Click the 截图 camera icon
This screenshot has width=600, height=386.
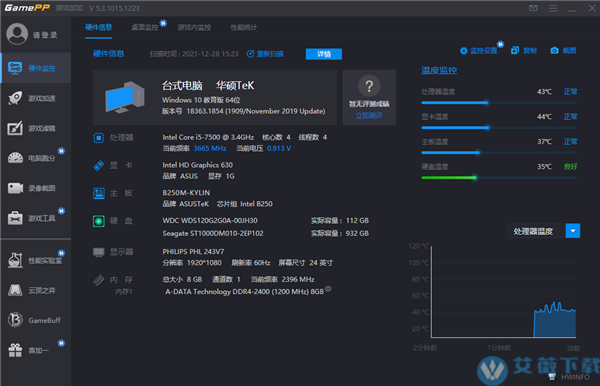coord(554,50)
